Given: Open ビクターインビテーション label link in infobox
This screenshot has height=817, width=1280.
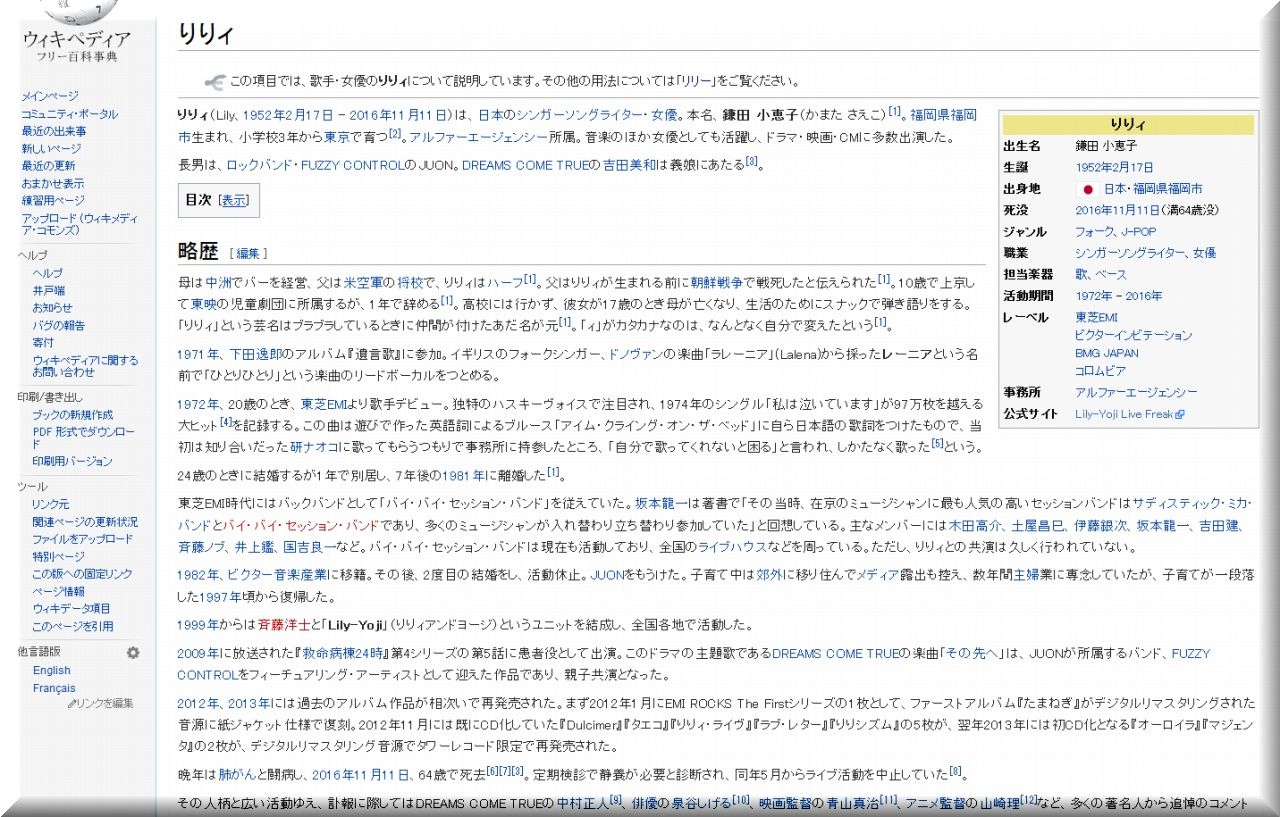Looking at the screenshot, I should click(x=1133, y=335).
